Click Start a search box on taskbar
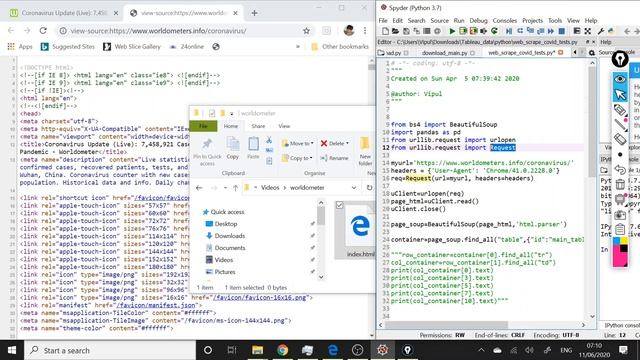This screenshot has width=640, height=360. pos(110,350)
